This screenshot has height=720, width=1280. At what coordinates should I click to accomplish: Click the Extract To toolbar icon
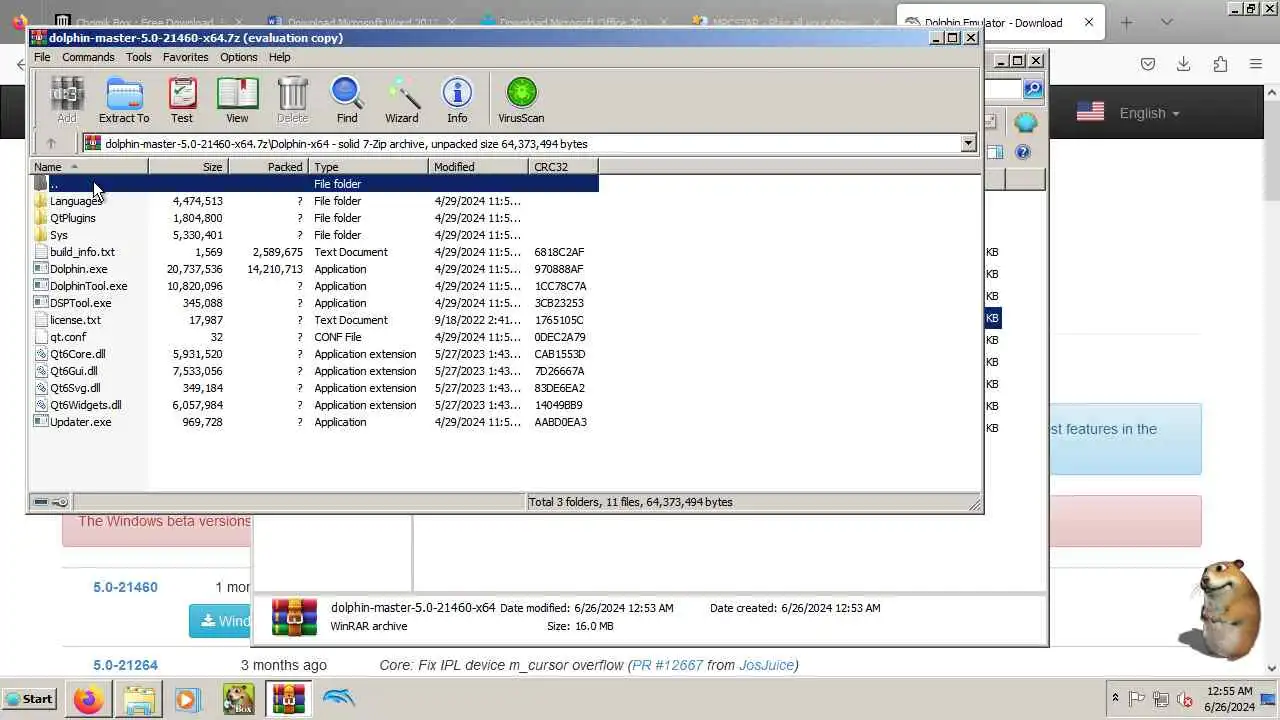coord(124,100)
